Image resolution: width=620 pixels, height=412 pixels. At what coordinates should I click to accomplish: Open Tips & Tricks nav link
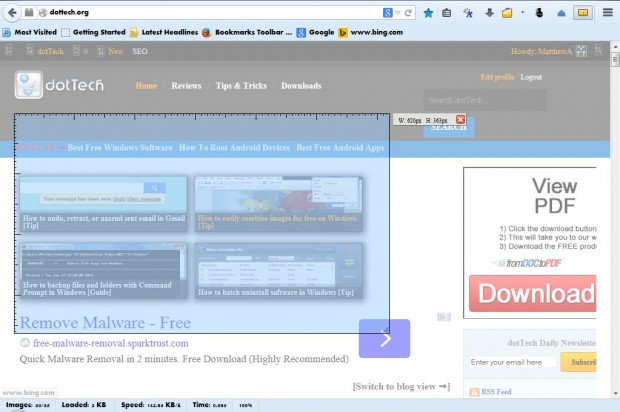click(x=241, y=86)
